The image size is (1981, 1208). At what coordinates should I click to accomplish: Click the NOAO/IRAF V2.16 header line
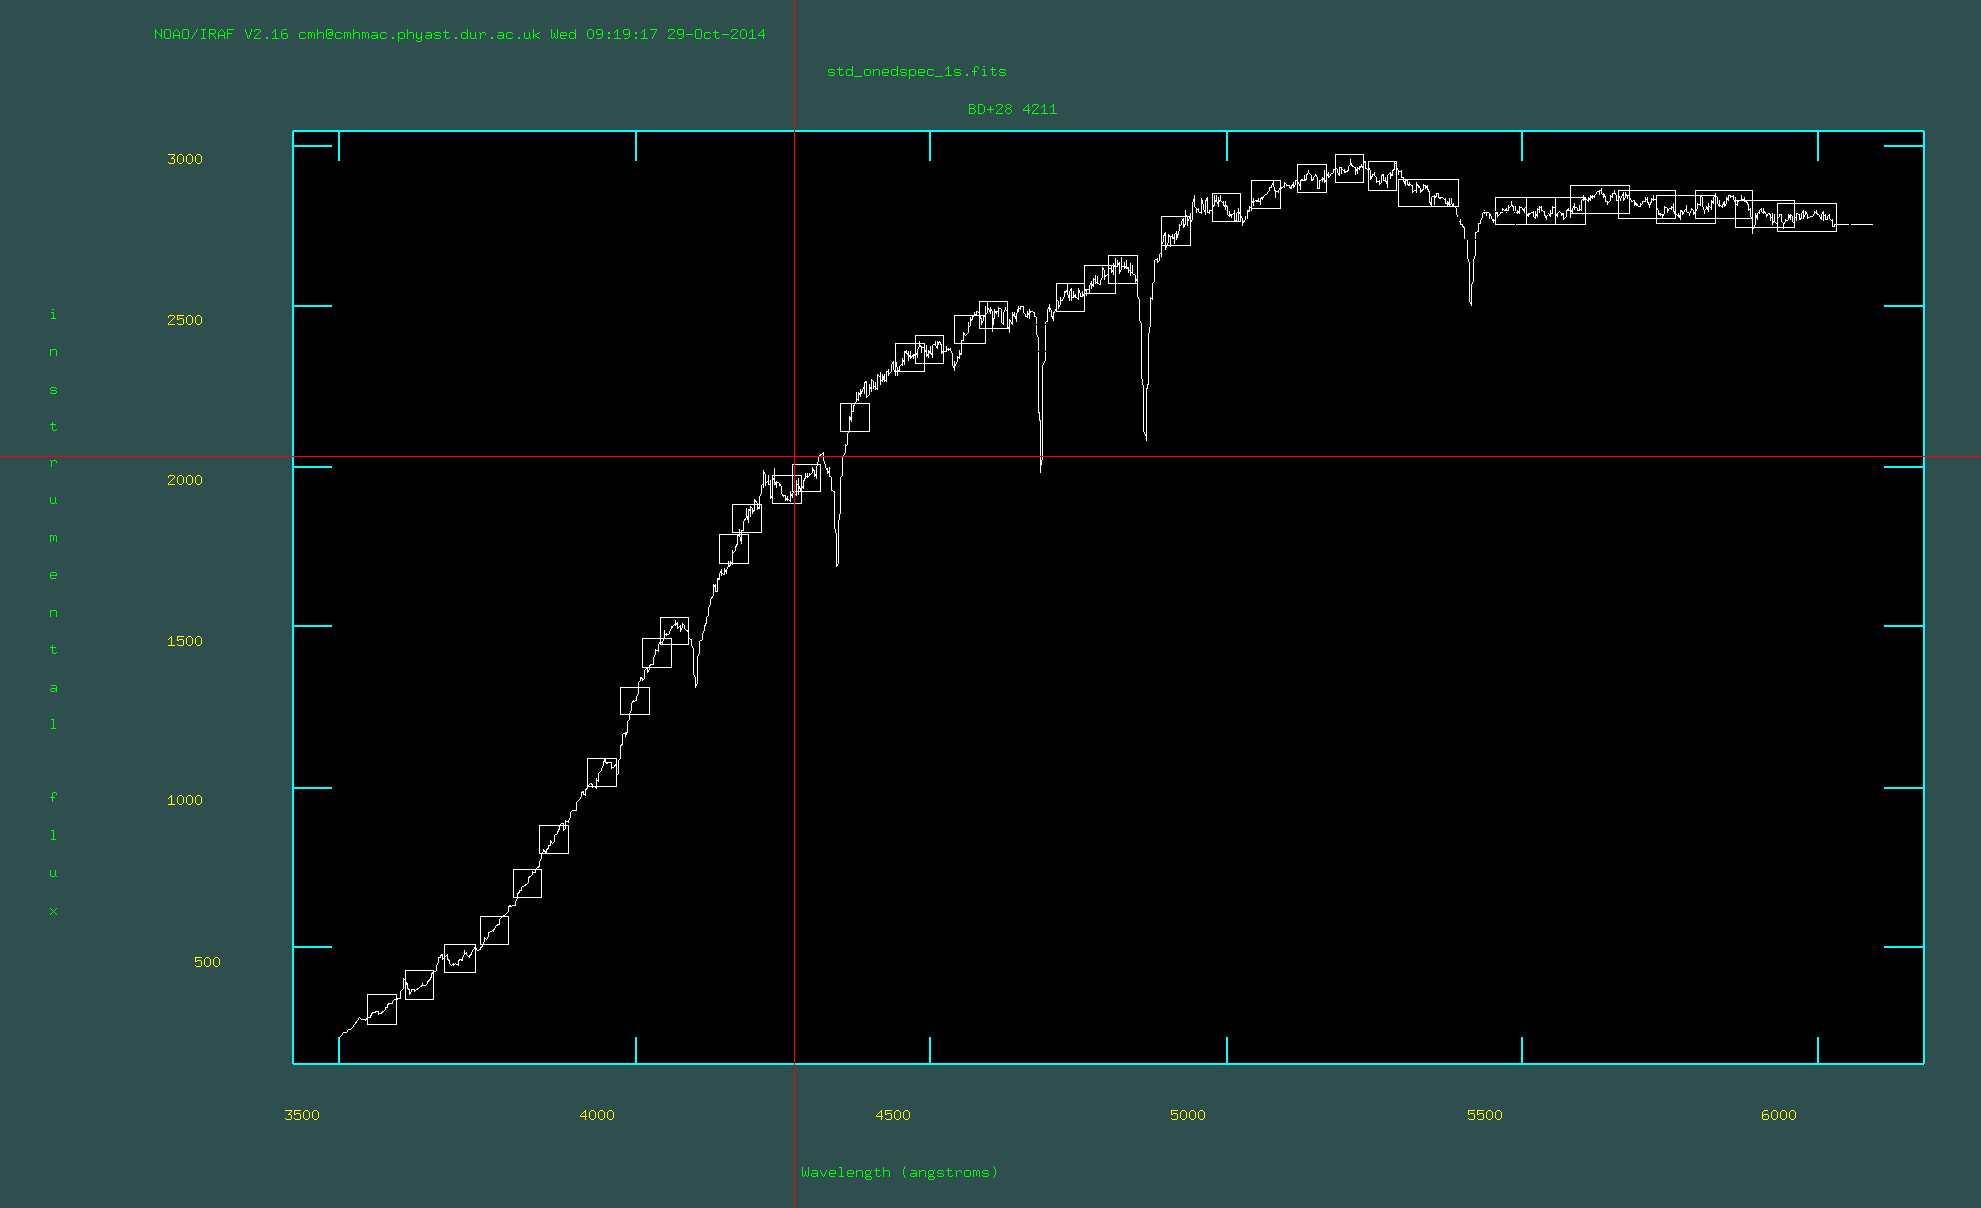pos(459,34)
